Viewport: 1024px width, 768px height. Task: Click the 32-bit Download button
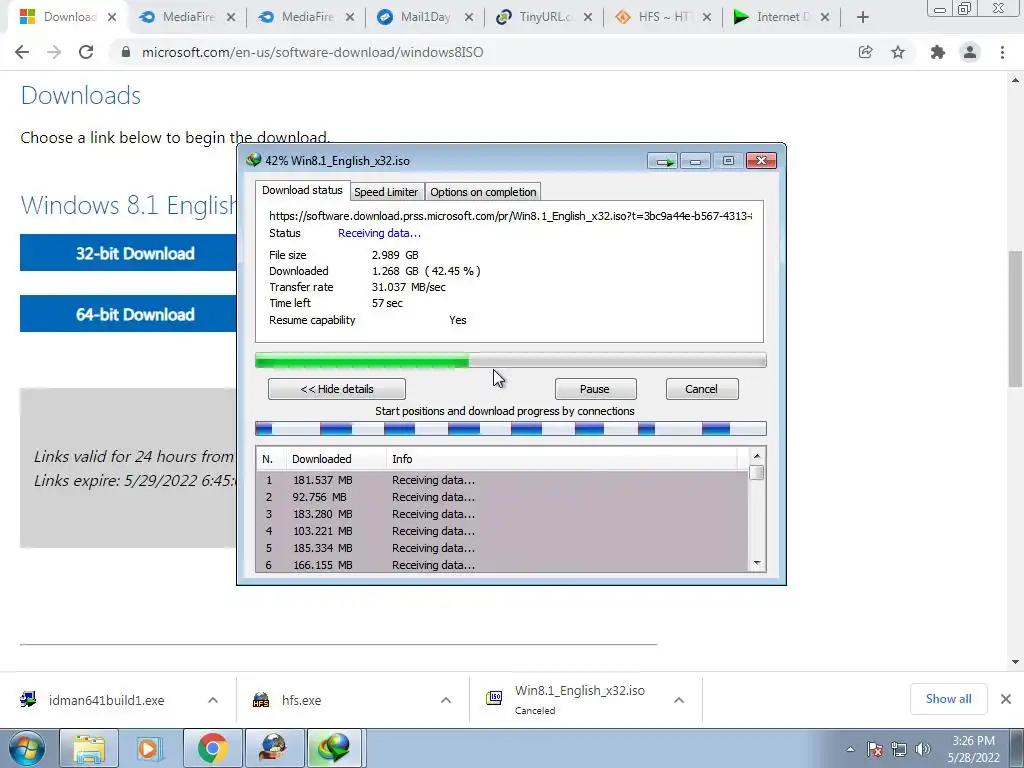tap(129, 253)
